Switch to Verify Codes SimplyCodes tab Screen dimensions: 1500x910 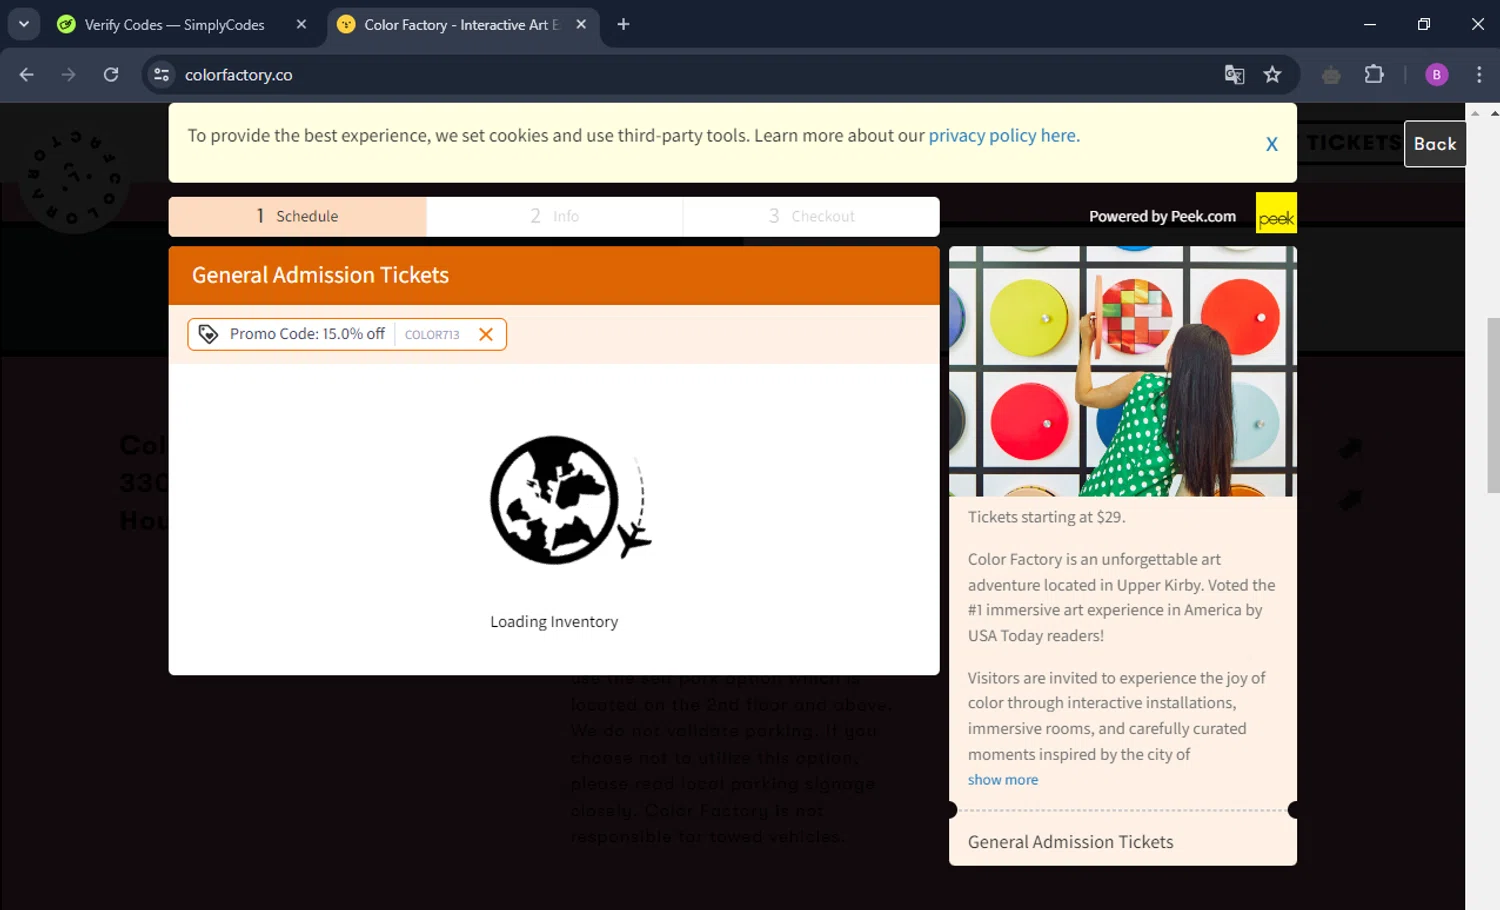(x=175, y=25)
